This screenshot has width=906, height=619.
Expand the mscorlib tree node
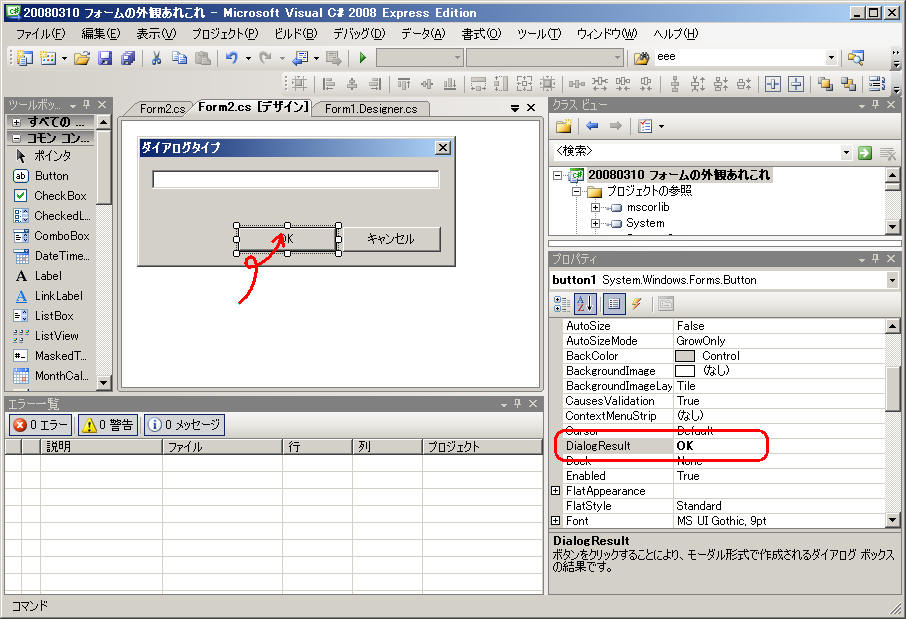coord(596,207)
